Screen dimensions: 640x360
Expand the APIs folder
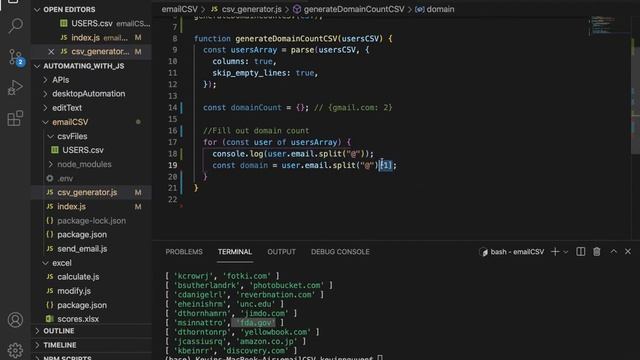91,80
